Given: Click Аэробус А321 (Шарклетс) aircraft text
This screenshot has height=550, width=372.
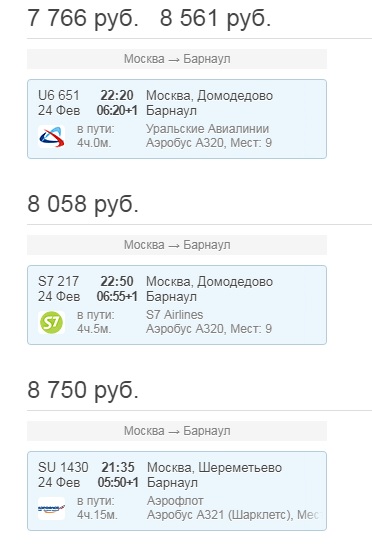Looking at the screenshot, I should click(x=219, y=515).
